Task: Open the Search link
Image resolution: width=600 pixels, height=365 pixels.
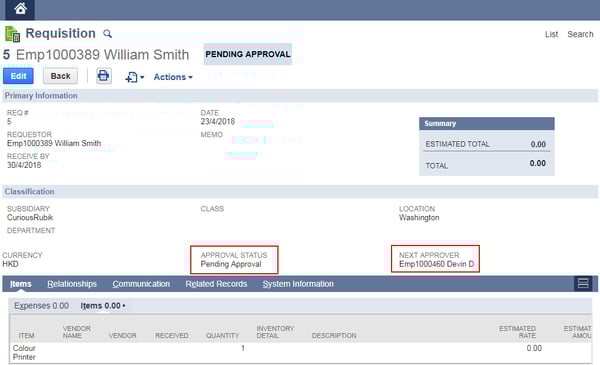Action: tap(580, 34)
